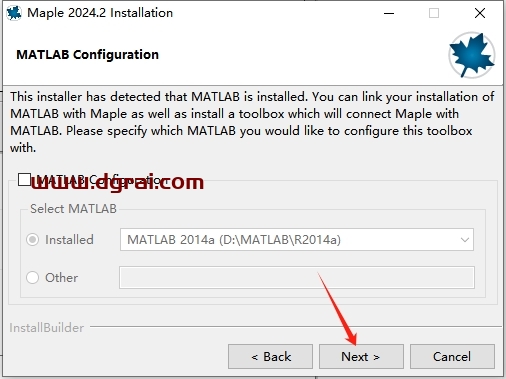
Task: Enable the MATLAB Configuration checkbox
Action: pyautogui.click(x=24, y=180)
